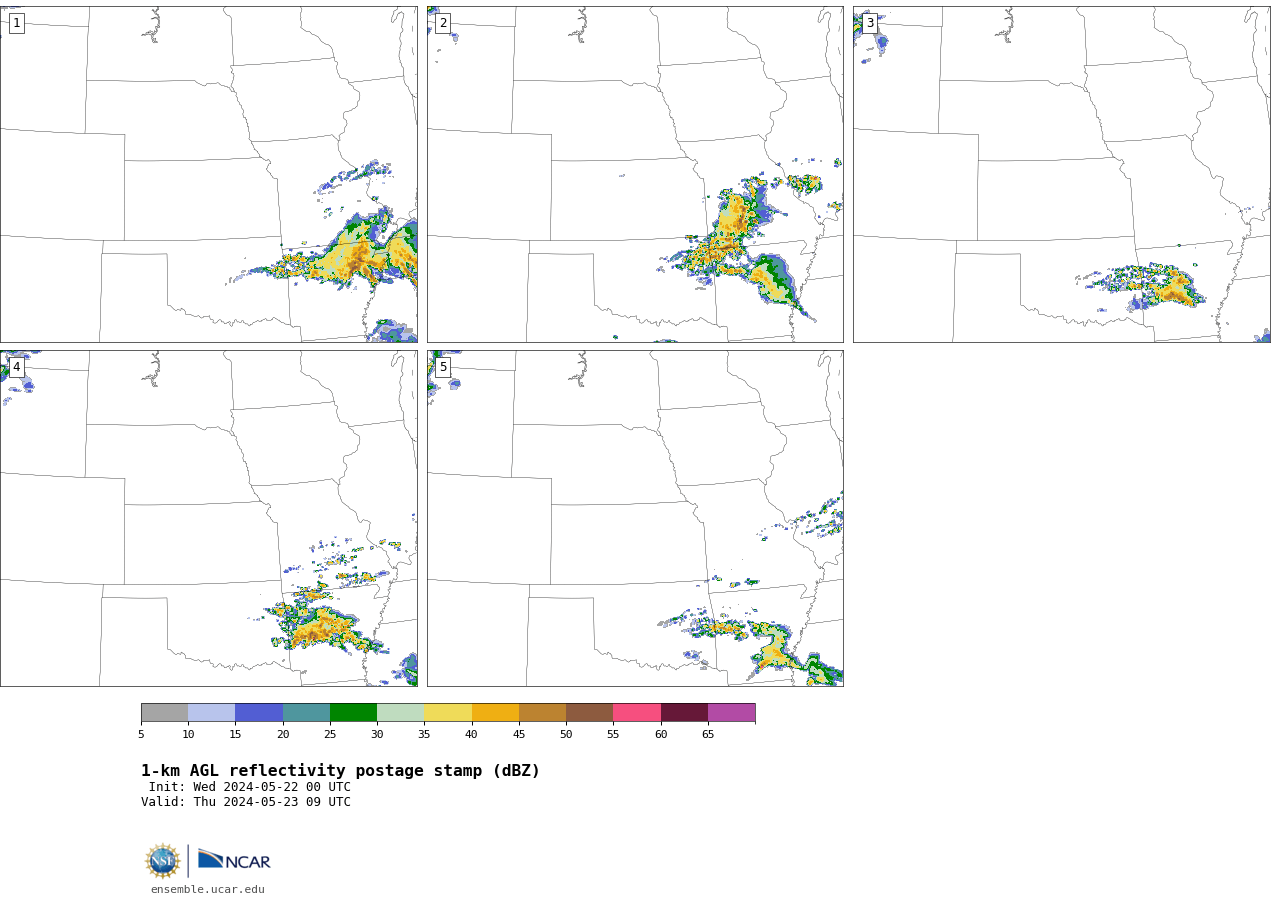Select the brown 50-55 dBZ swatch
Screen dimensions: 1280x901
point(590,713)
